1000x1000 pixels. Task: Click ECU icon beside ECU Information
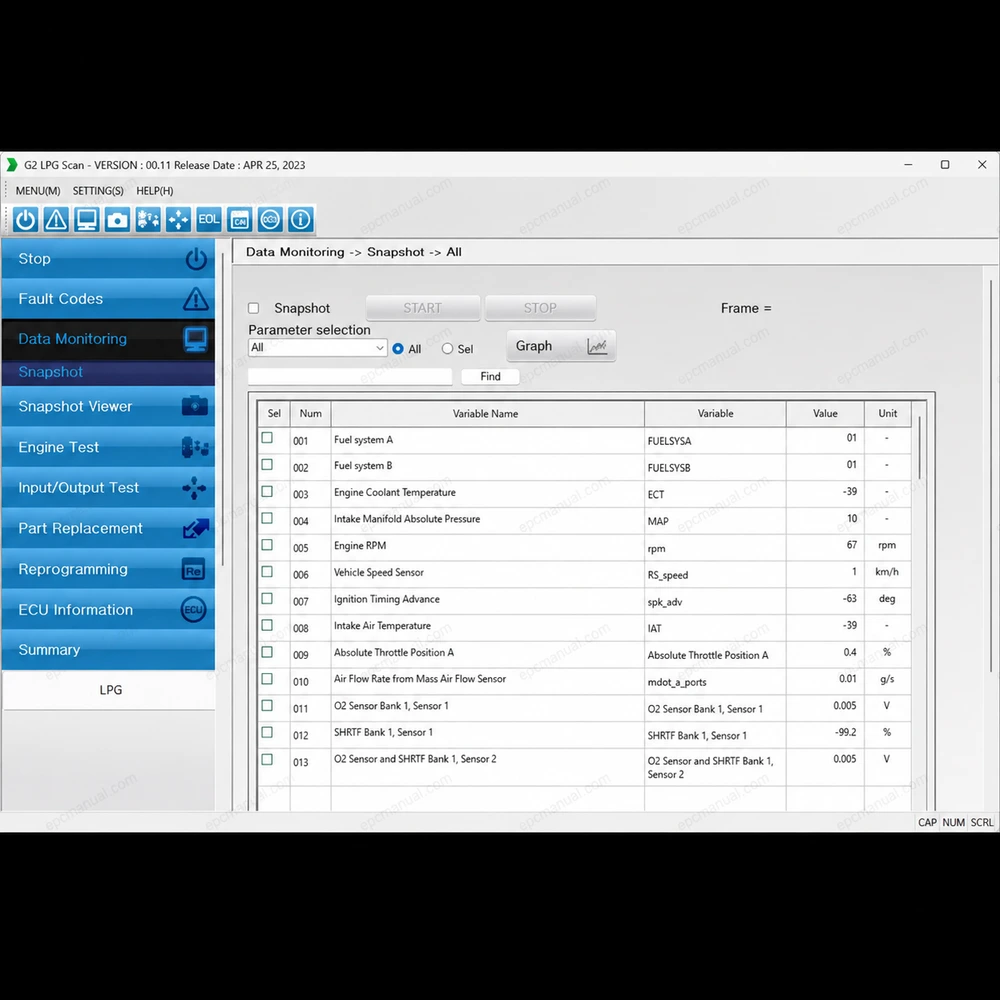coord(194,610)
